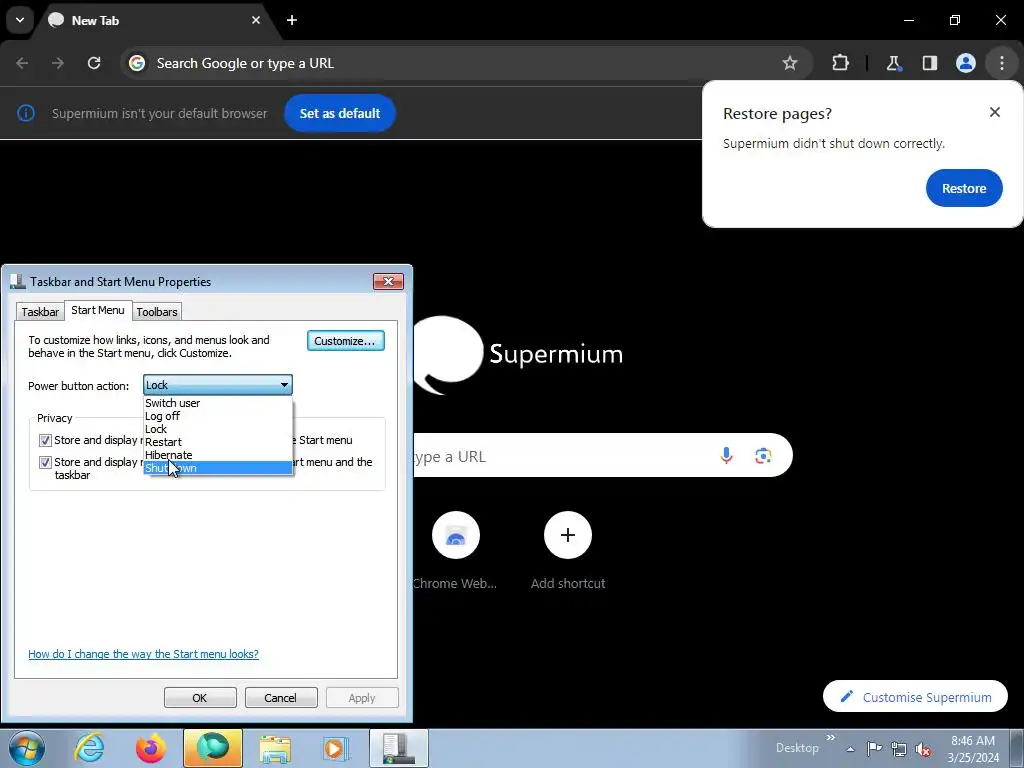Choose Shut down from the dropdown list
Viewport: 1024px width, 768px height.
coord(218,468)
